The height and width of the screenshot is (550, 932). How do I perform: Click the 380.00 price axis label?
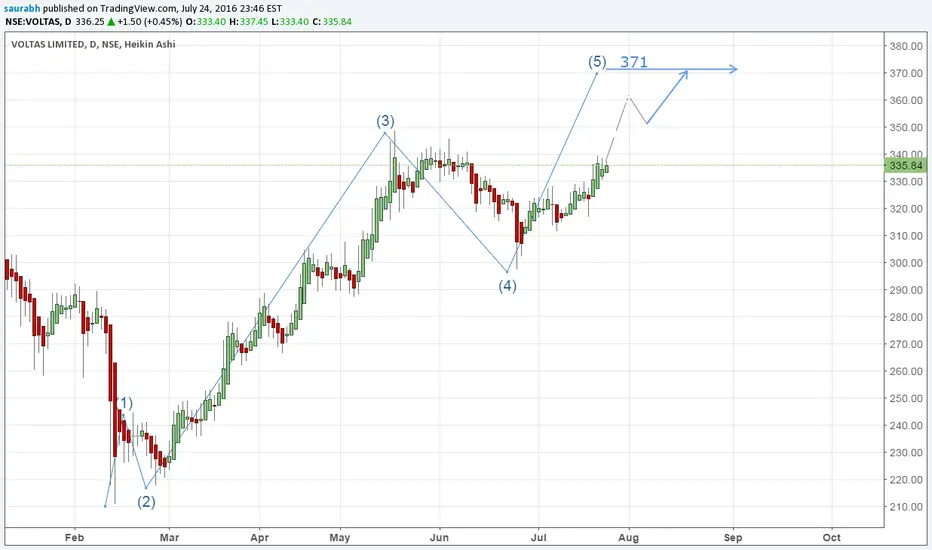coord(906,46)
